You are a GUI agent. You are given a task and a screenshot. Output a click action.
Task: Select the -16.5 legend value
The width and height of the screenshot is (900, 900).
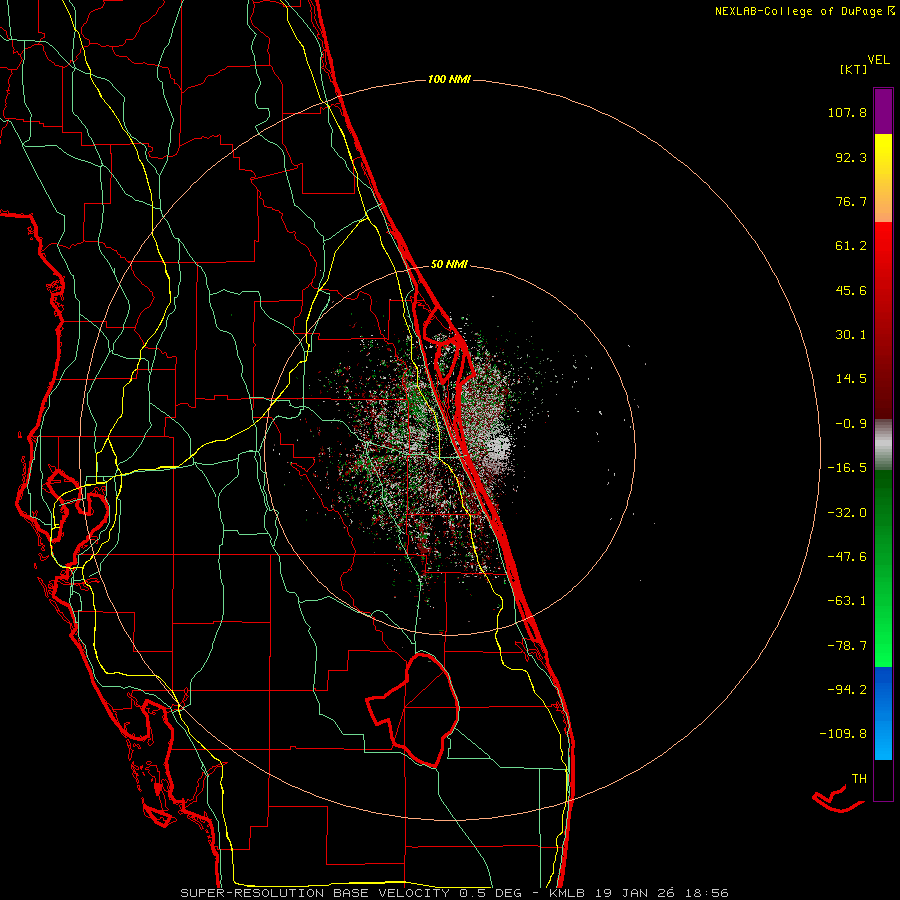pos(847,468)
